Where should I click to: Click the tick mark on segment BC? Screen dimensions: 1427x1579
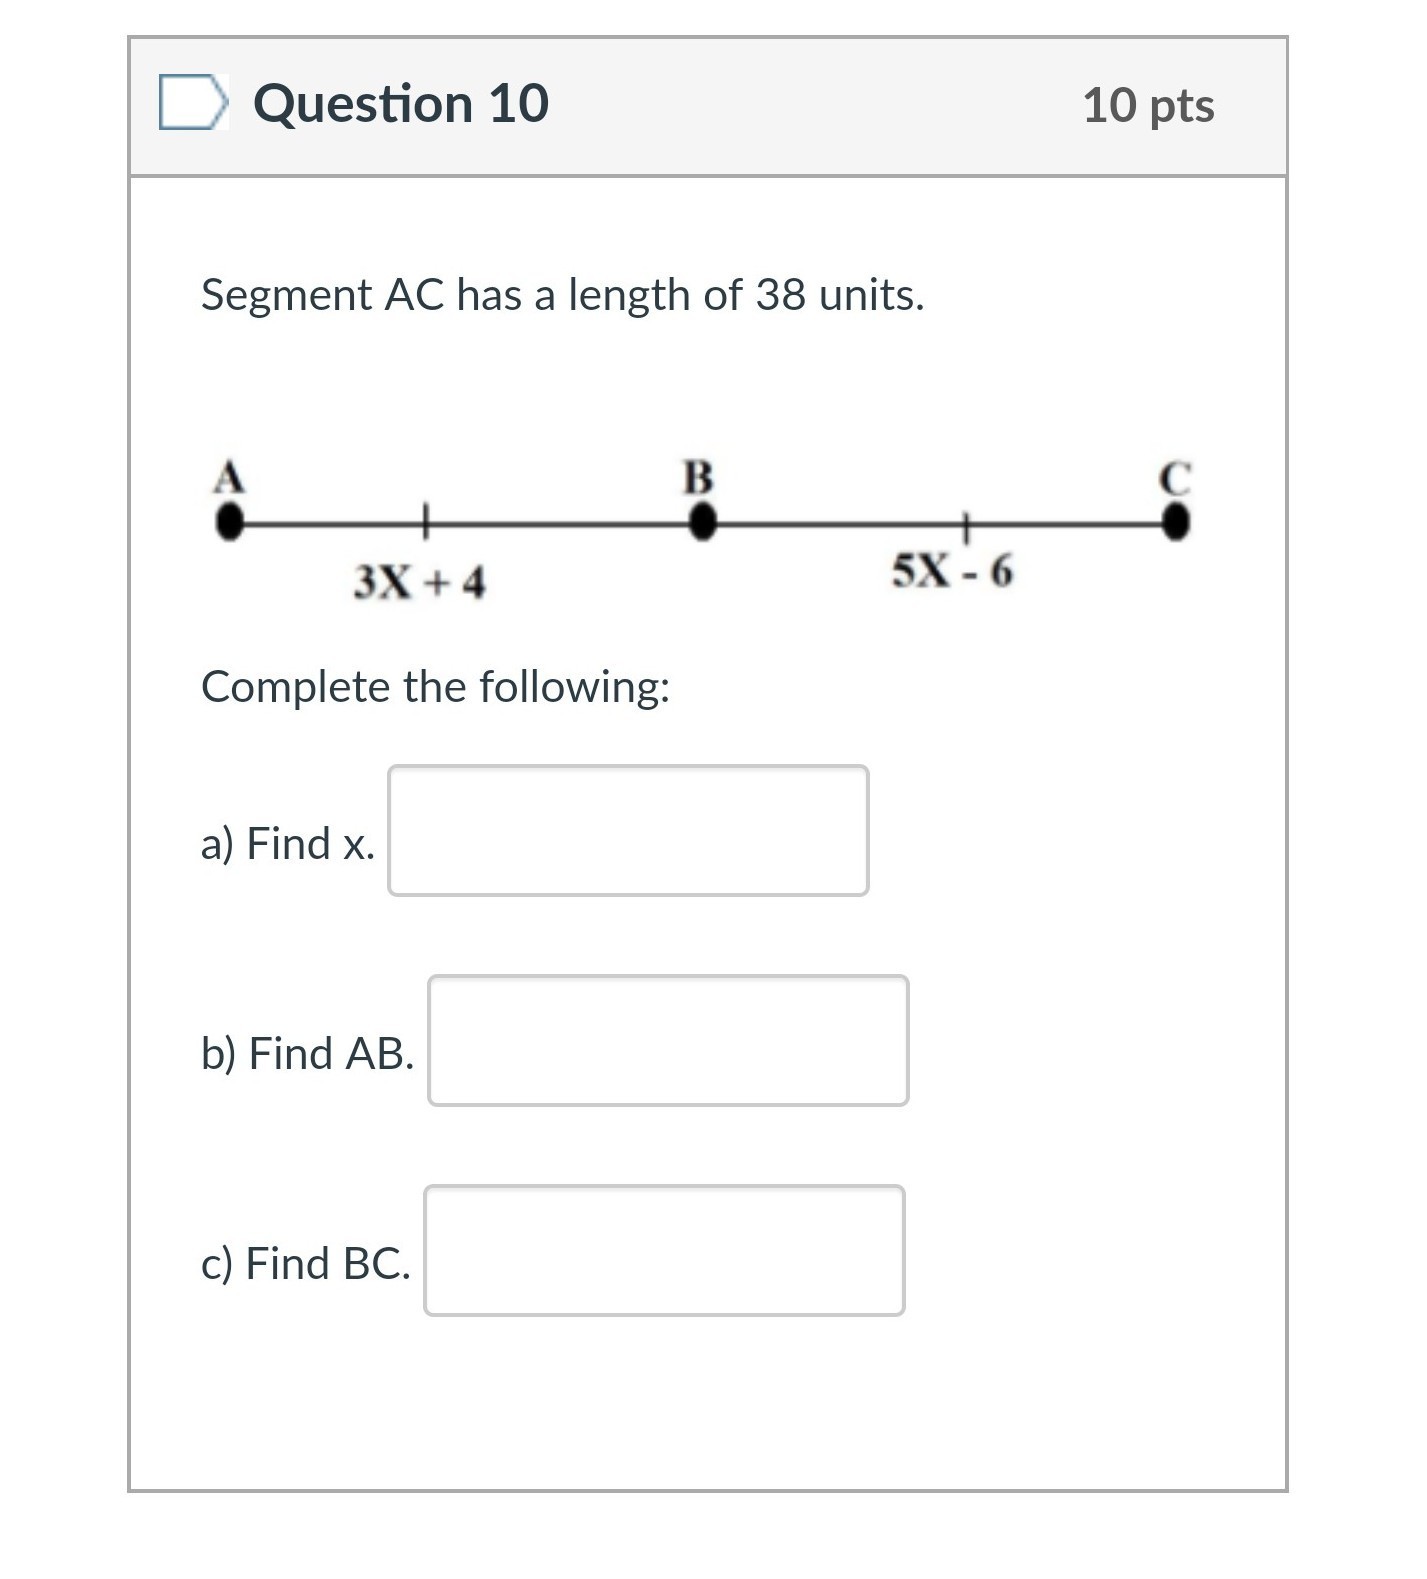coord(966,522)
